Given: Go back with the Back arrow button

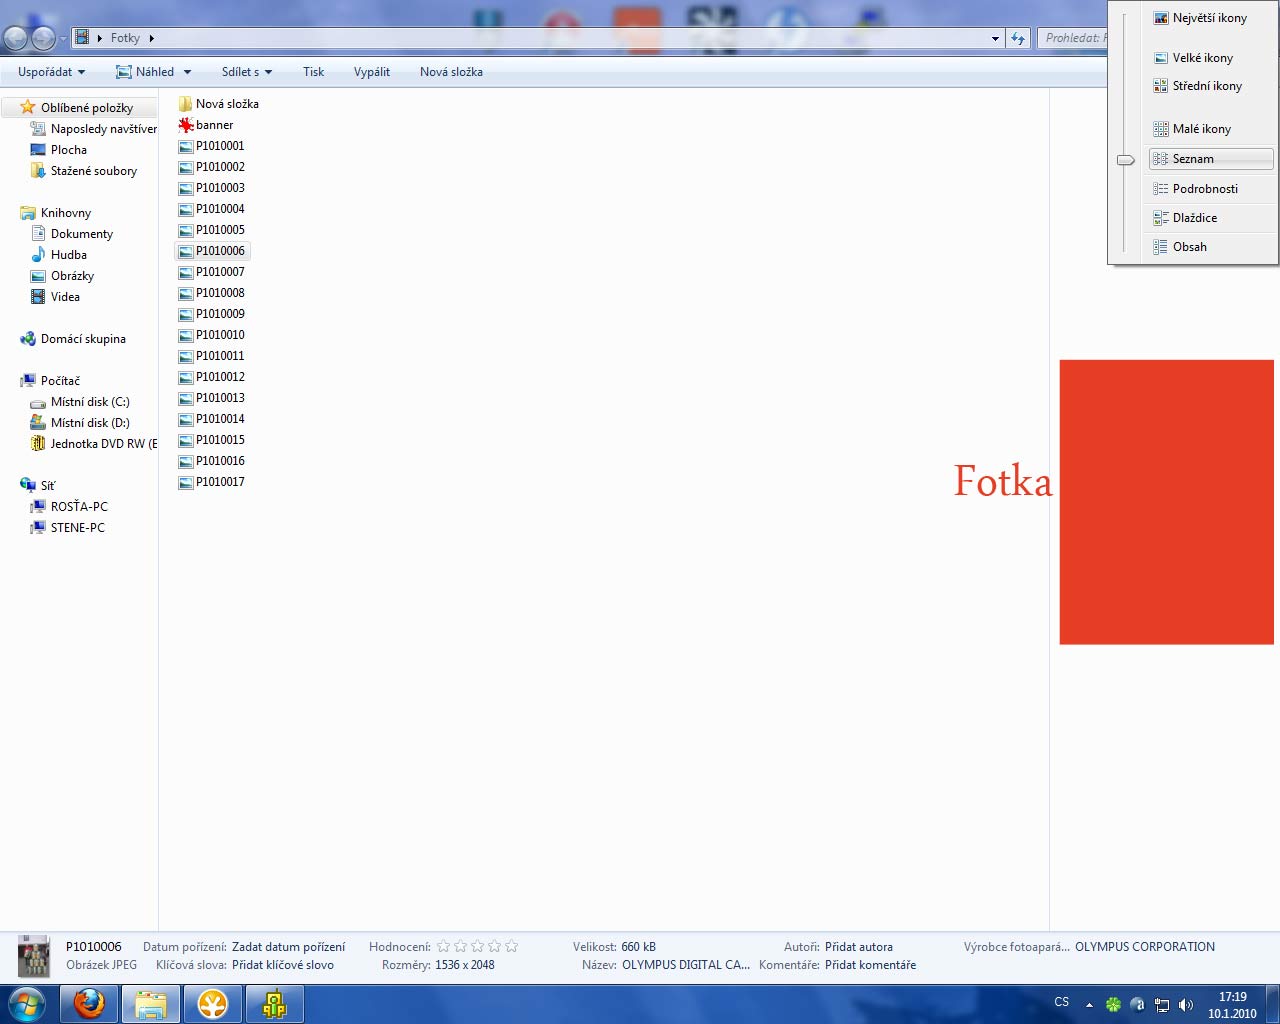Looking at the screenshot, I should click(x=16, y=38).
